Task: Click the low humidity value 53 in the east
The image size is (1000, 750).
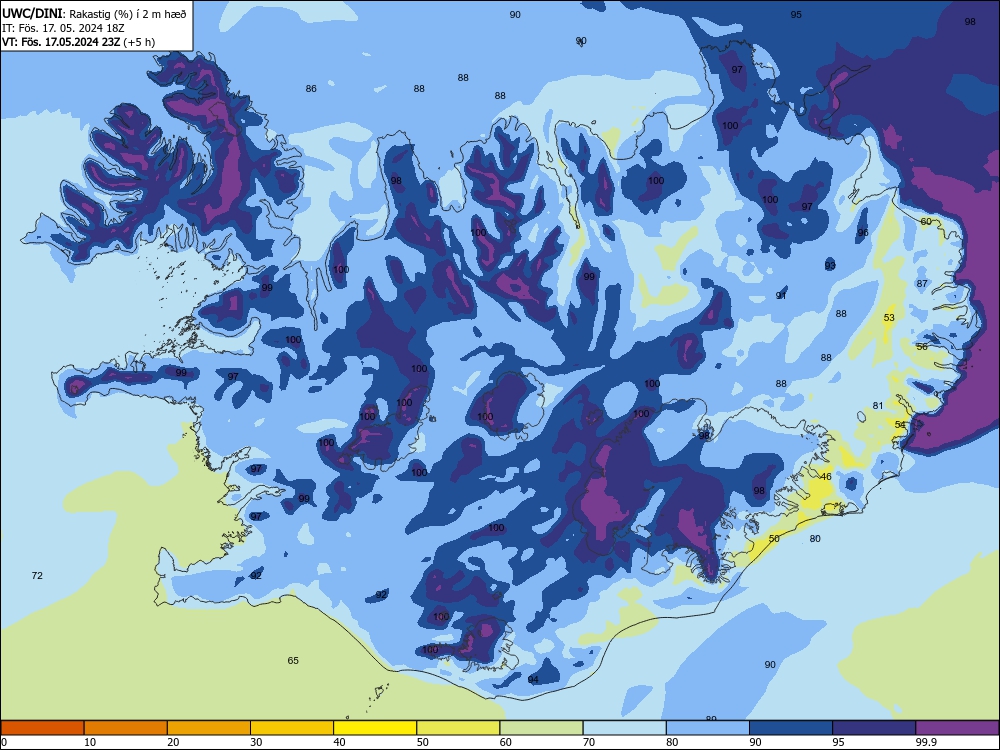Action: click(889, 317)
